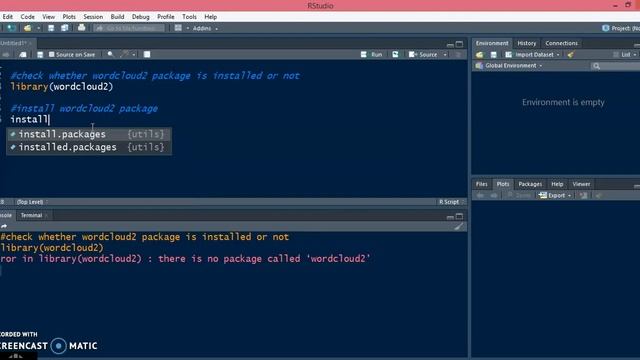Expand the Source options dropdown arrow
The image size is (640, 360).
tap(445, 55)
